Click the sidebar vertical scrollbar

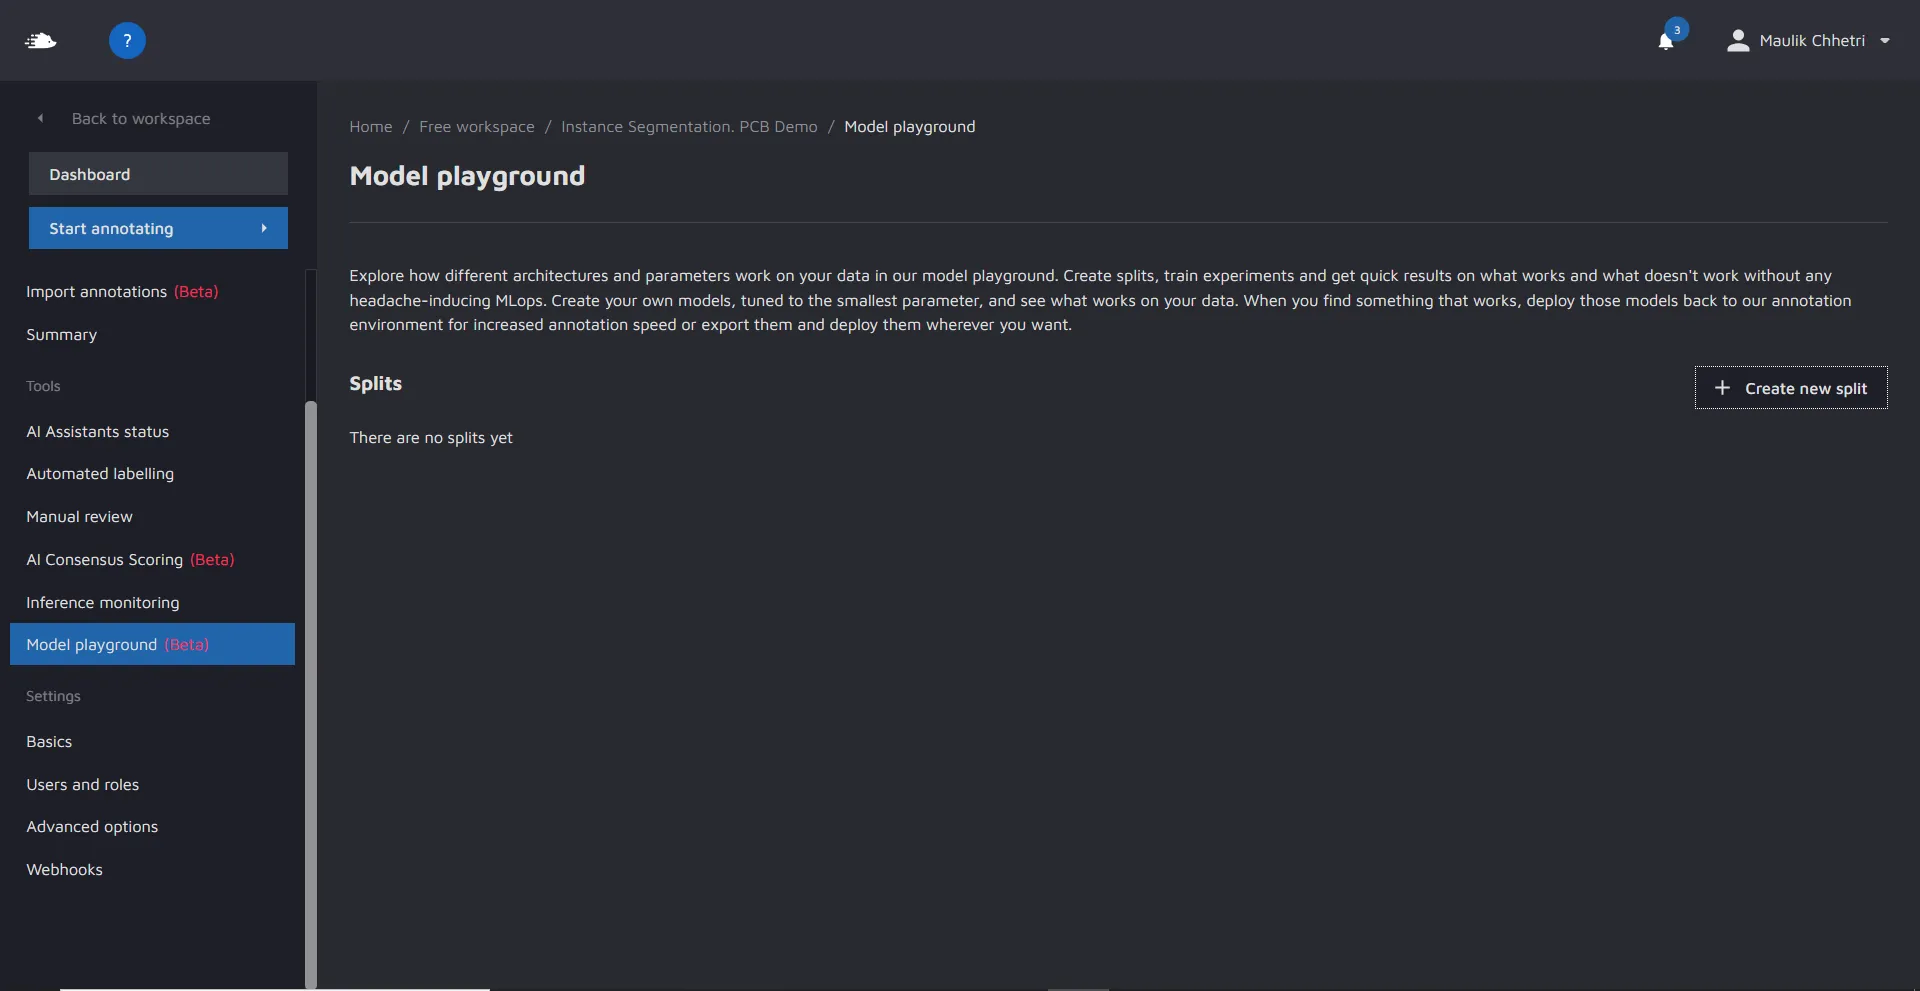[x=310, y=690]
